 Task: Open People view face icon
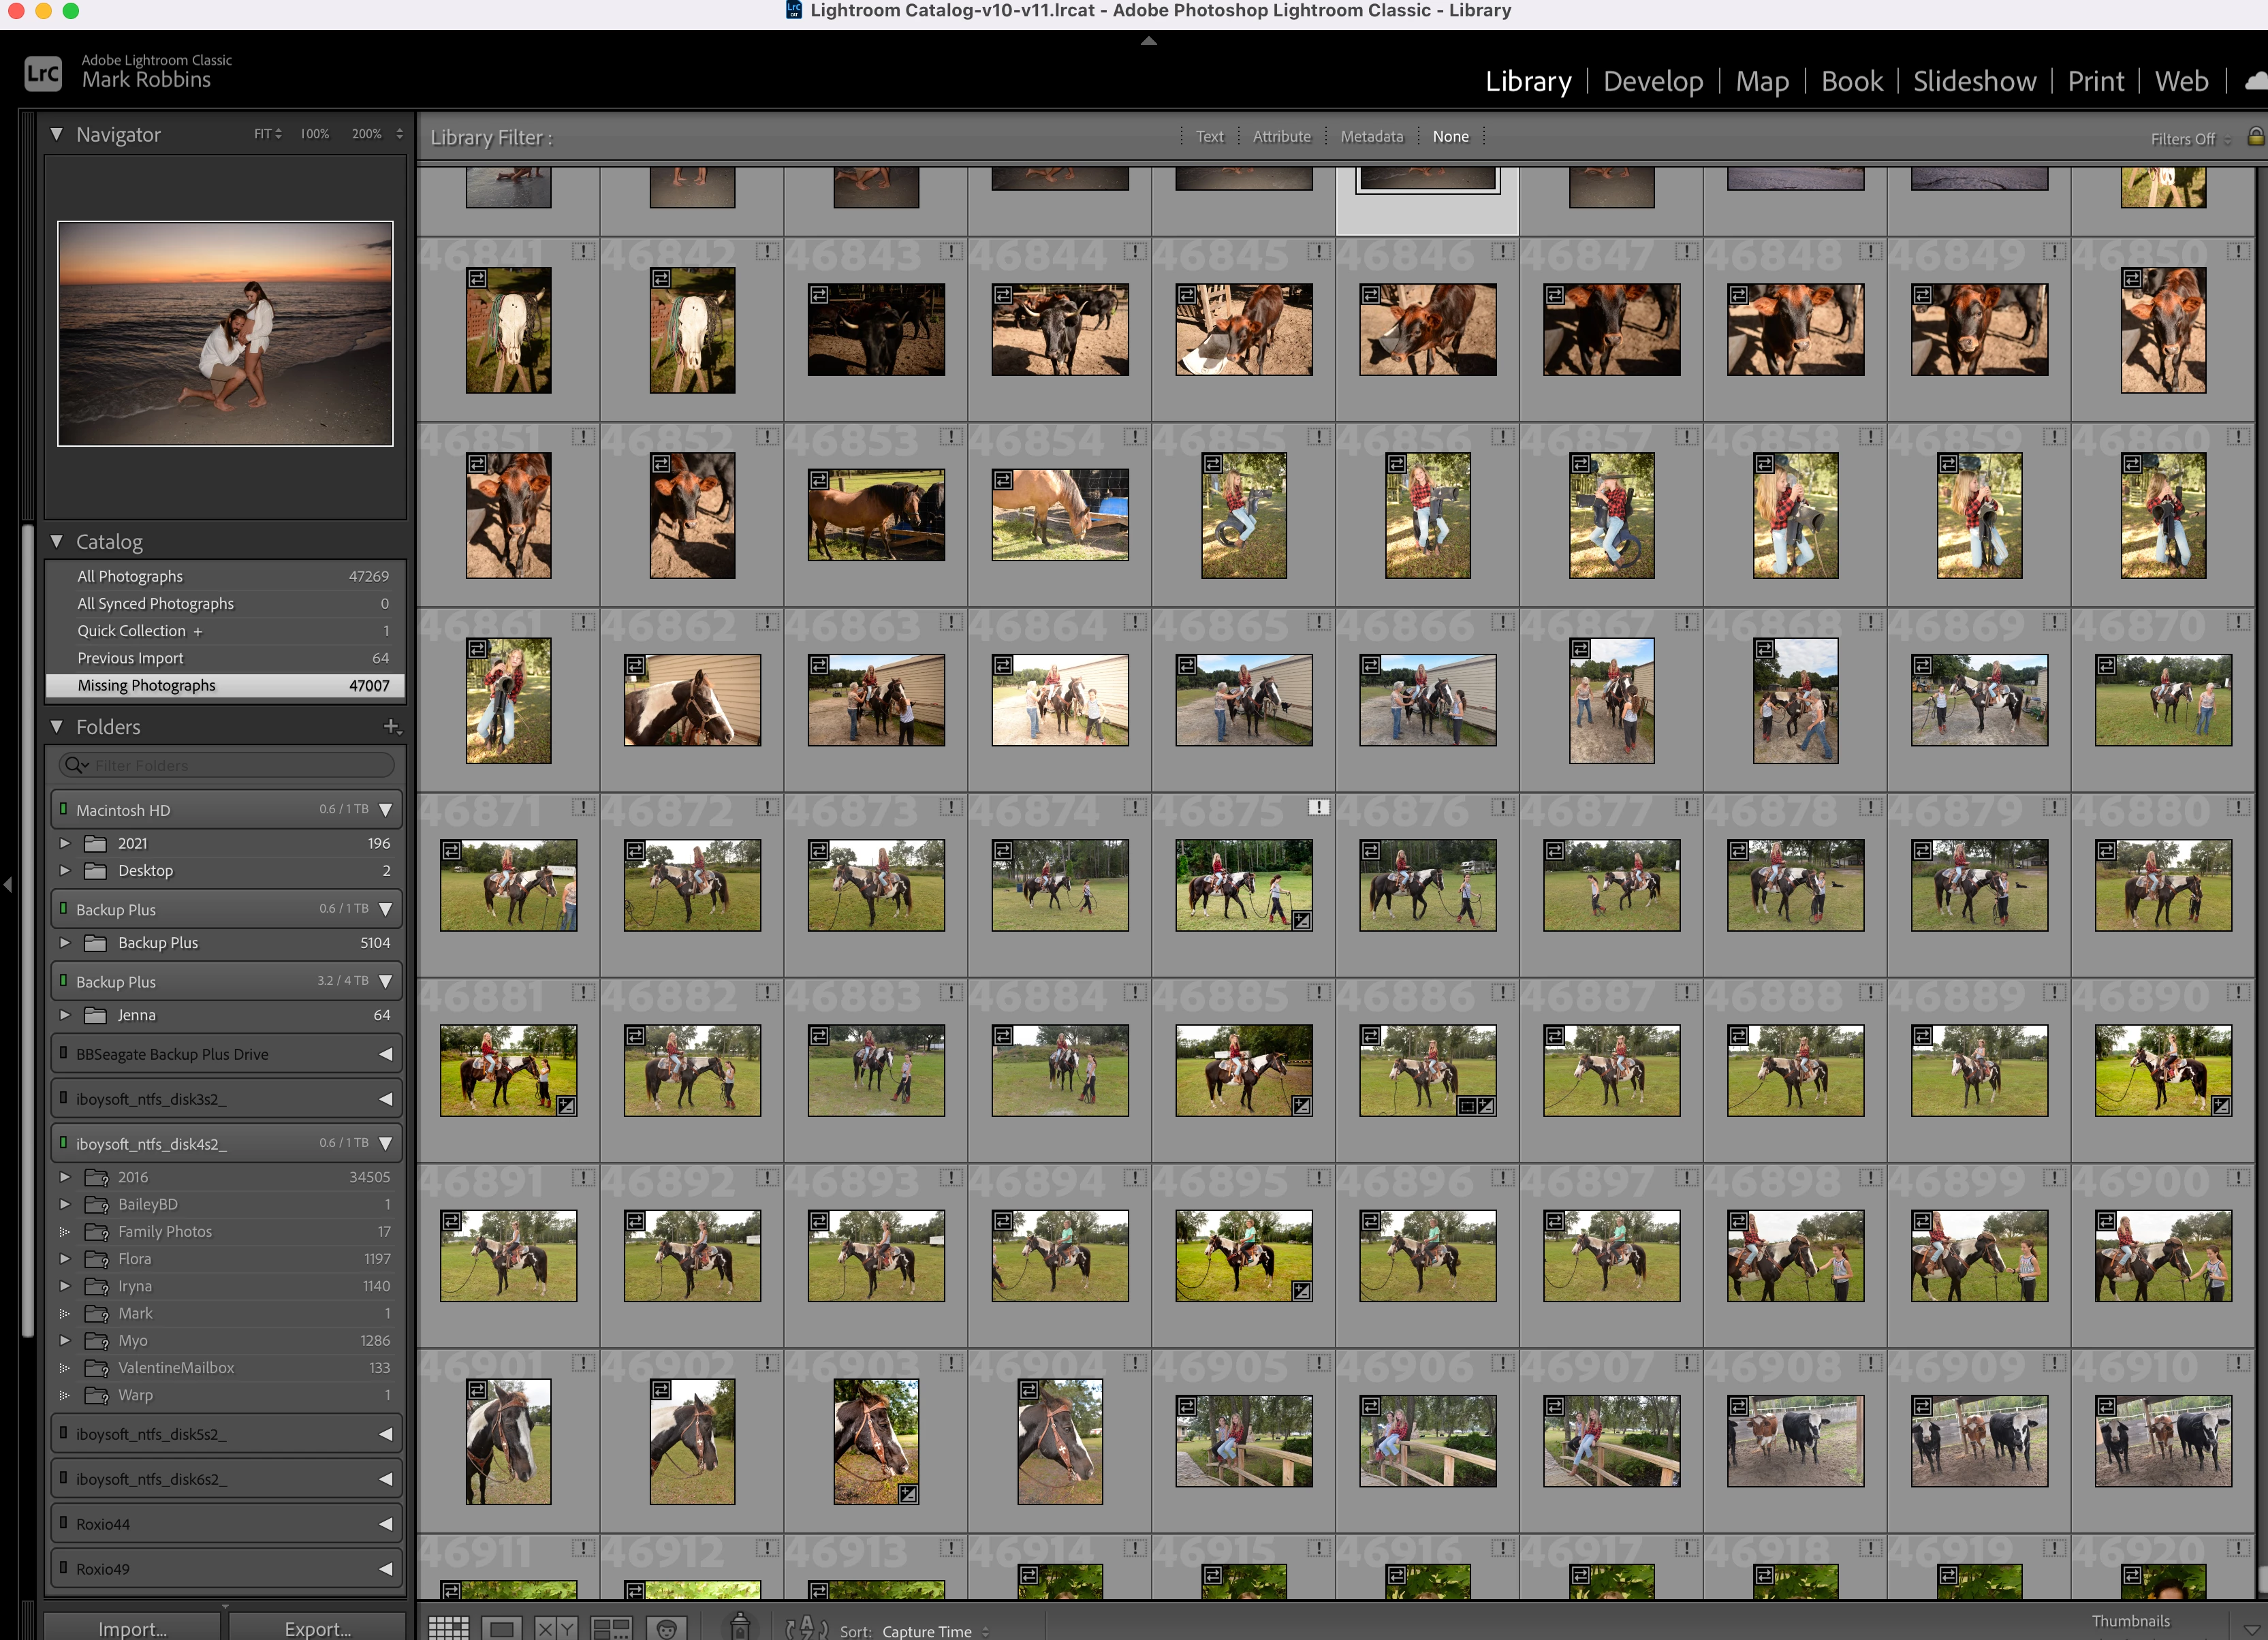666,1628
